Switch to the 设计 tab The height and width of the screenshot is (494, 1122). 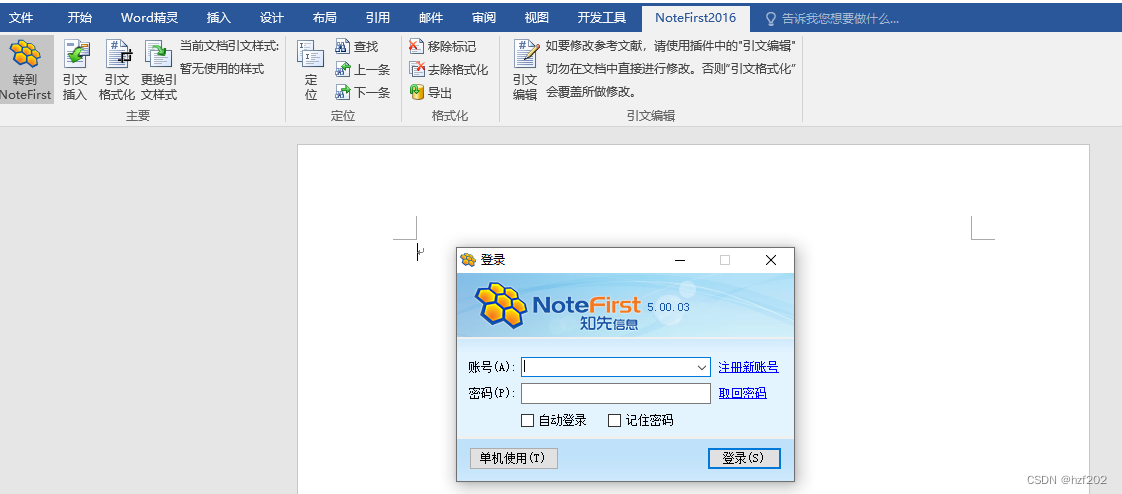pos(272,18)
